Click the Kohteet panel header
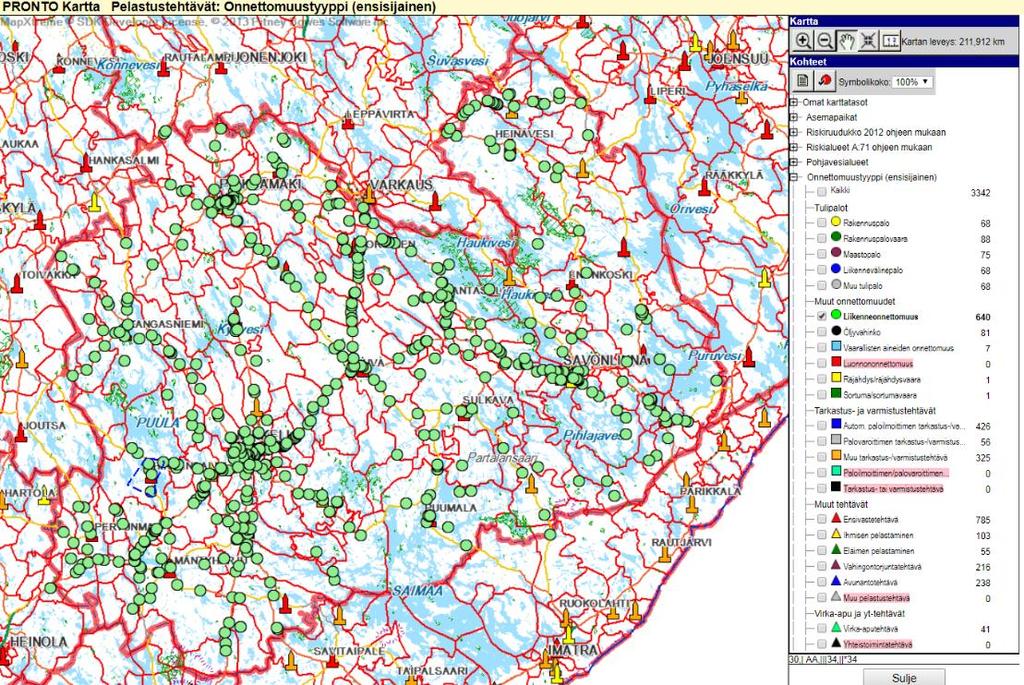The height and width of the screenshot is (685, 1024). point(904,61)
